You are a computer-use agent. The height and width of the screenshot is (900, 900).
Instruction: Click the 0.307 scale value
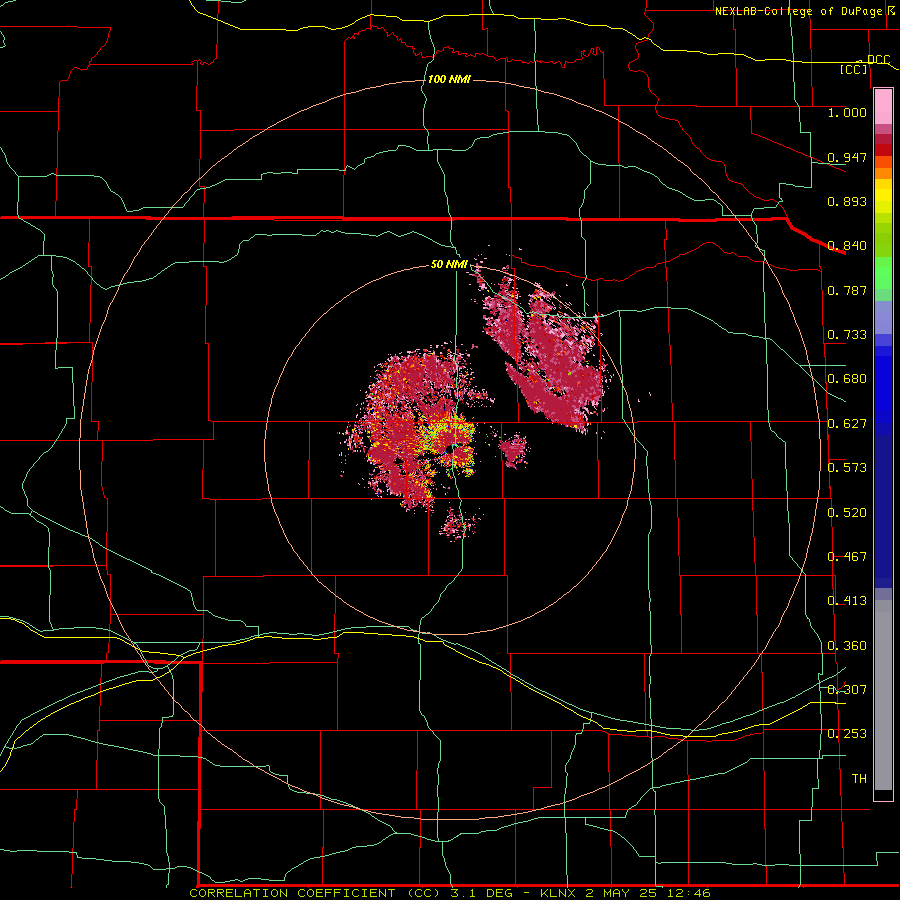tap(847, 689)
